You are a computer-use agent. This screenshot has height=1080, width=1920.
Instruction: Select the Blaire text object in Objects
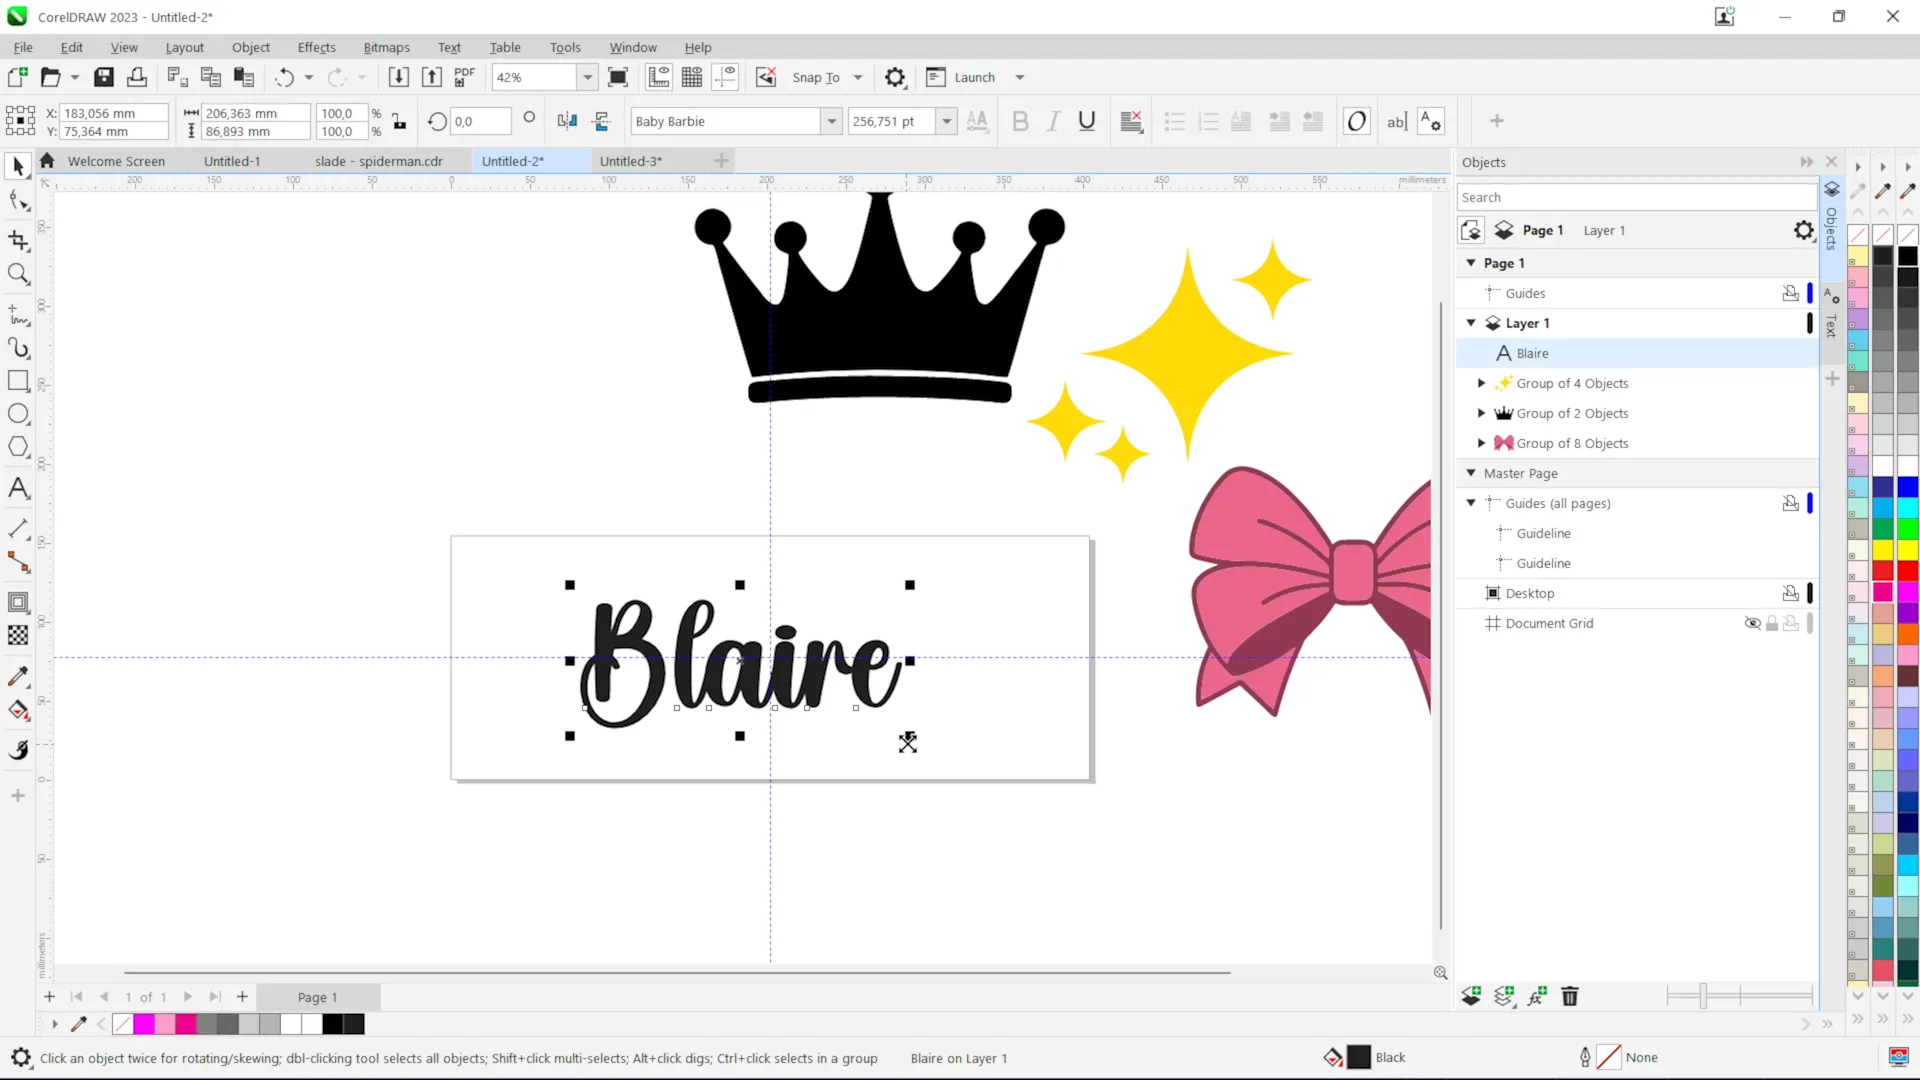[x=1636, y=353]
